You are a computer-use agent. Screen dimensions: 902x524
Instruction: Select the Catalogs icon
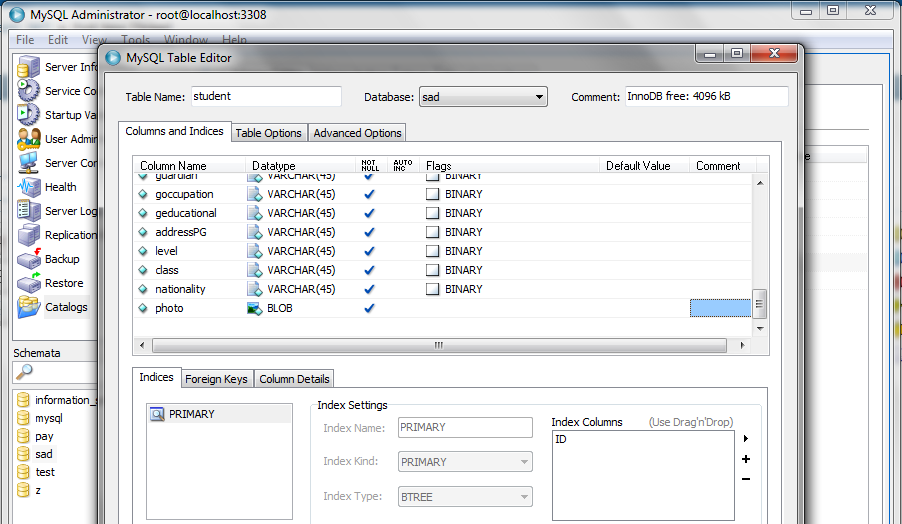click(x=28, y=307)
